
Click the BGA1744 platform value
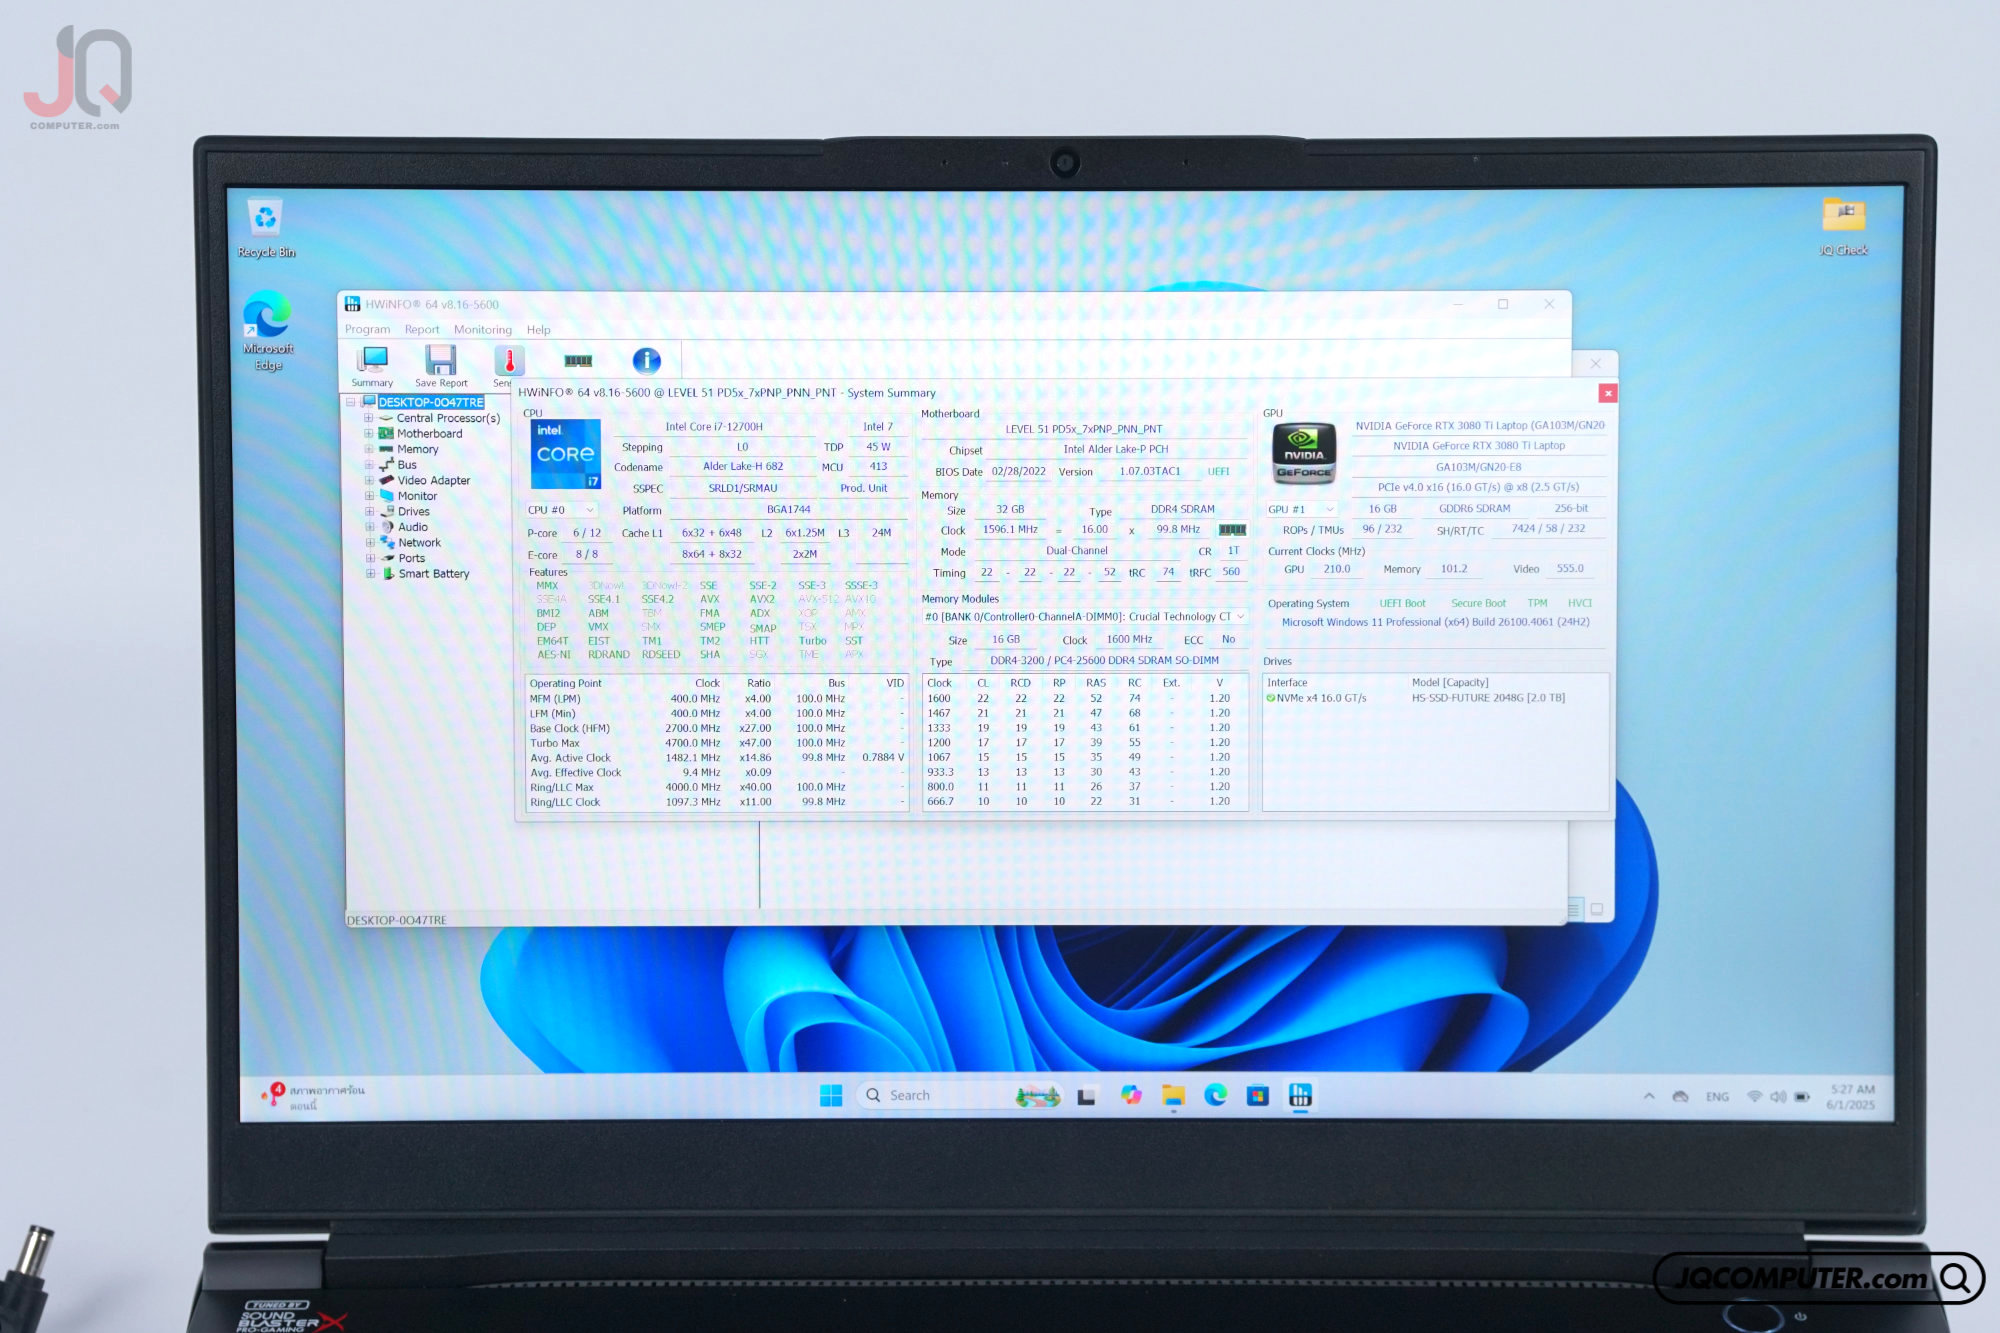click(789, 510)
